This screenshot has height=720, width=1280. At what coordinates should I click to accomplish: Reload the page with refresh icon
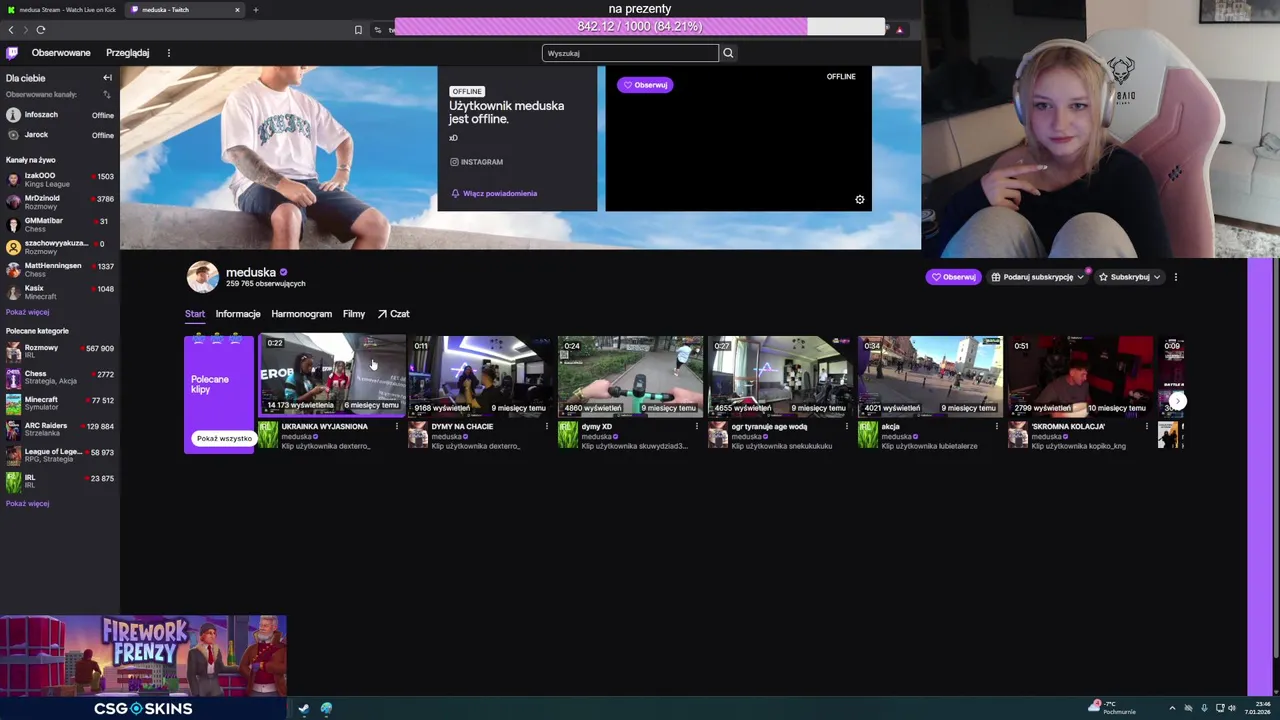point(40,30)
